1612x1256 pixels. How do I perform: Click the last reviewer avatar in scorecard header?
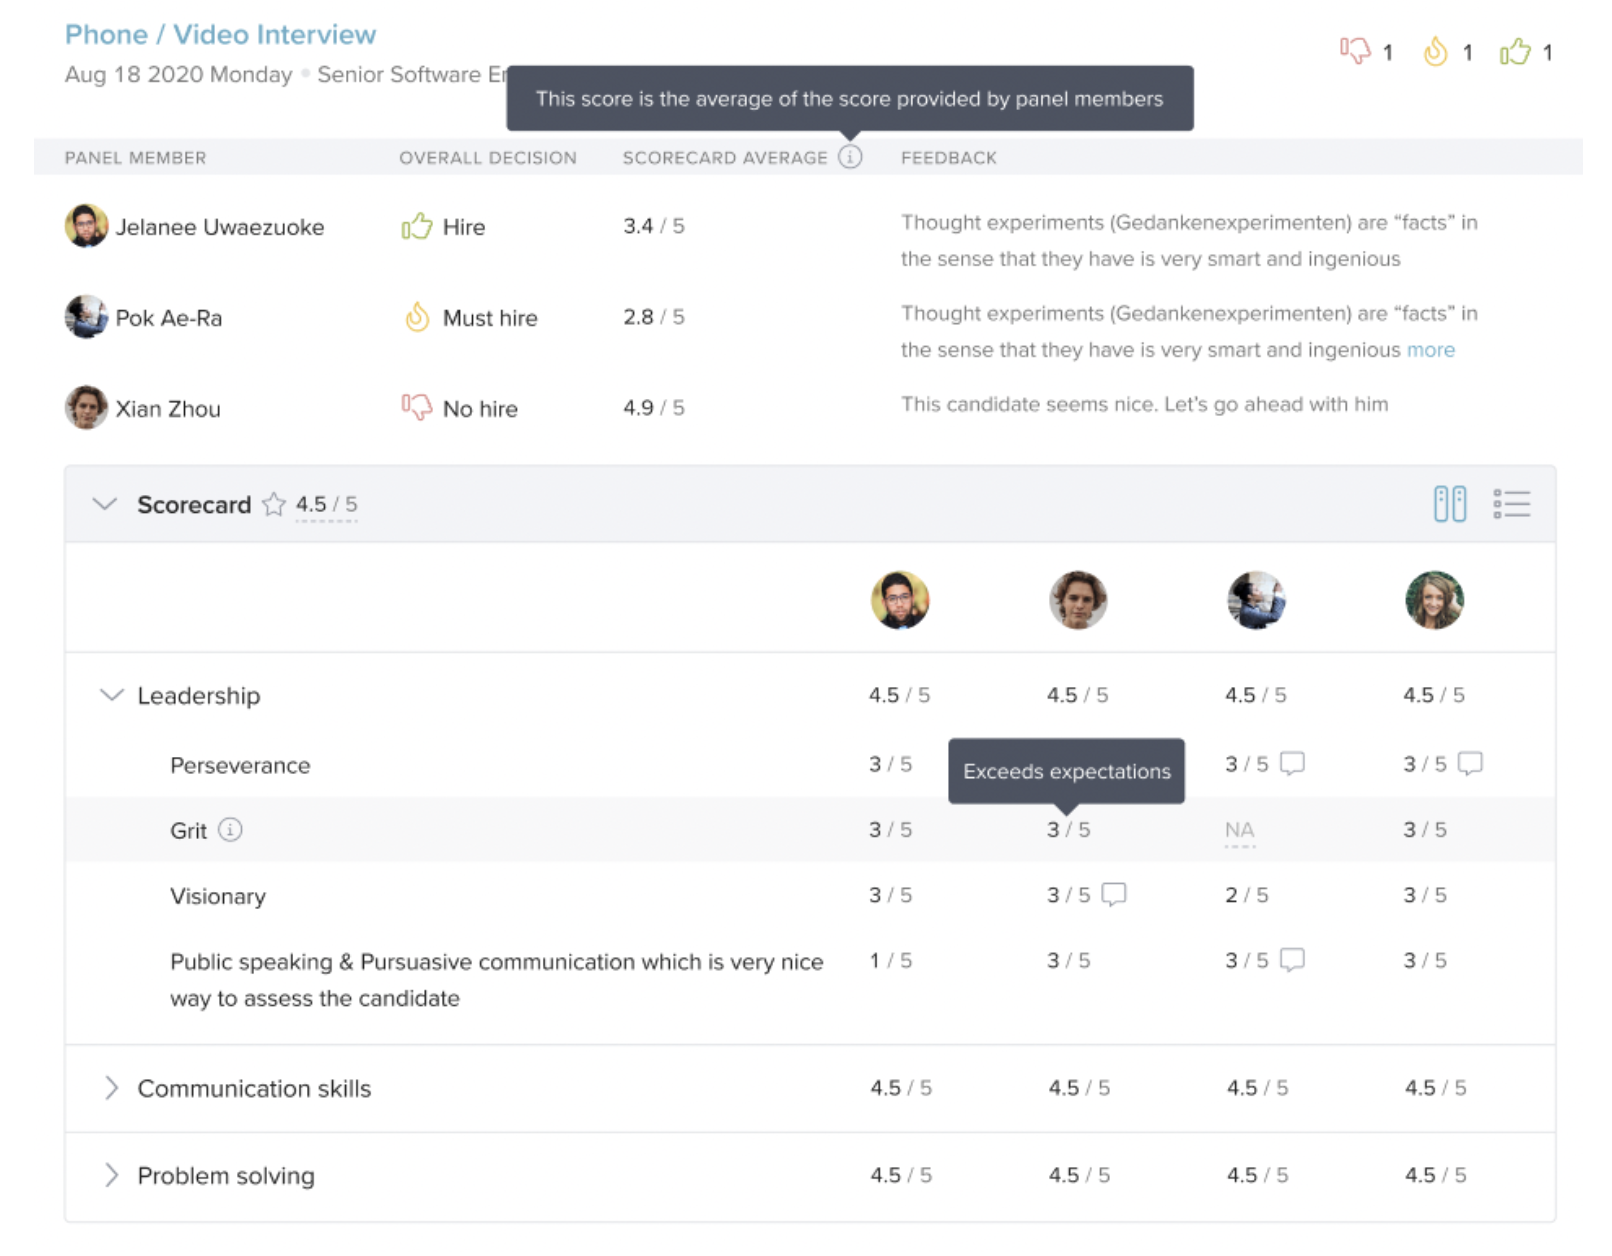click(1434, 600)
